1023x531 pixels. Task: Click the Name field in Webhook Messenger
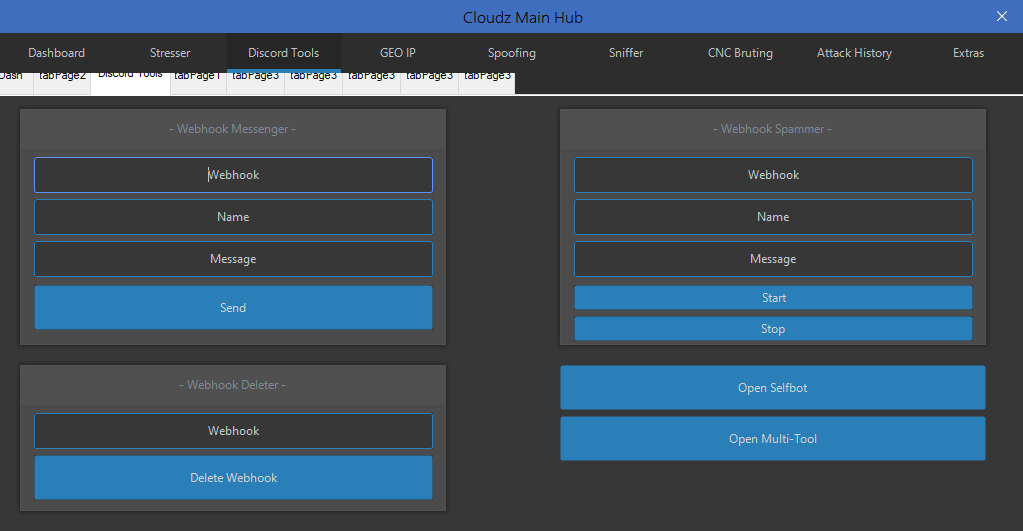pos(234,217)
